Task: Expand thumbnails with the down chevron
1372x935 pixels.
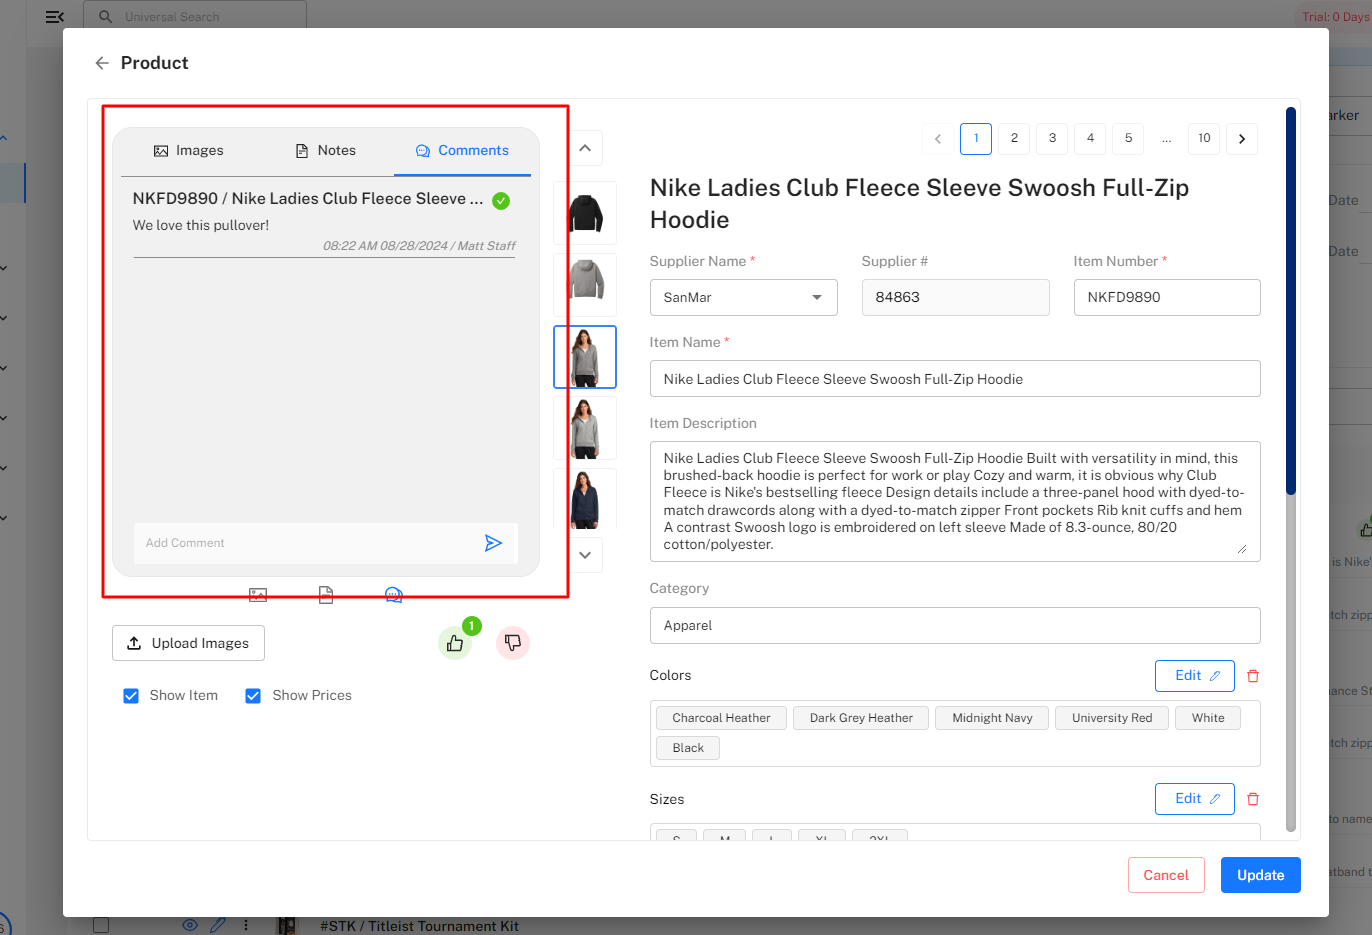Action: click(x=584, y=555)
